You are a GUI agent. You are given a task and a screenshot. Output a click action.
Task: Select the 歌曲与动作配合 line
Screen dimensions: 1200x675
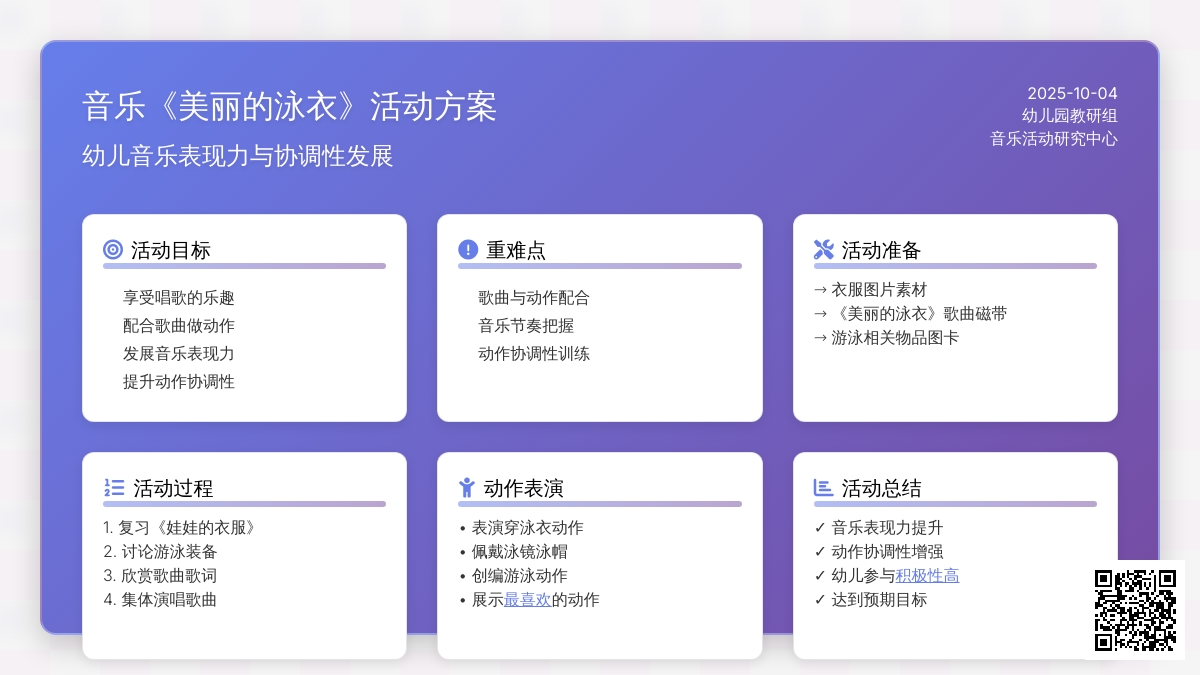pyautogui.click(x=534, y=298)
